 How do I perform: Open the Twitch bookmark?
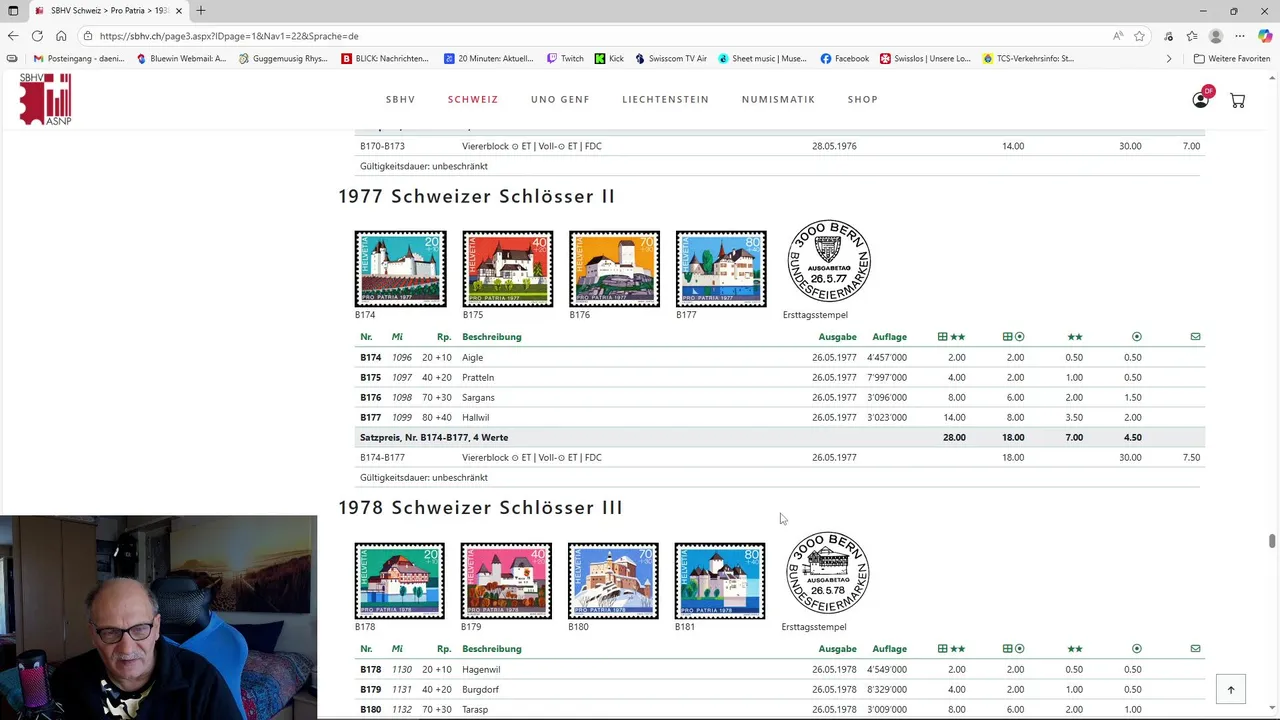tap(565, 59)
